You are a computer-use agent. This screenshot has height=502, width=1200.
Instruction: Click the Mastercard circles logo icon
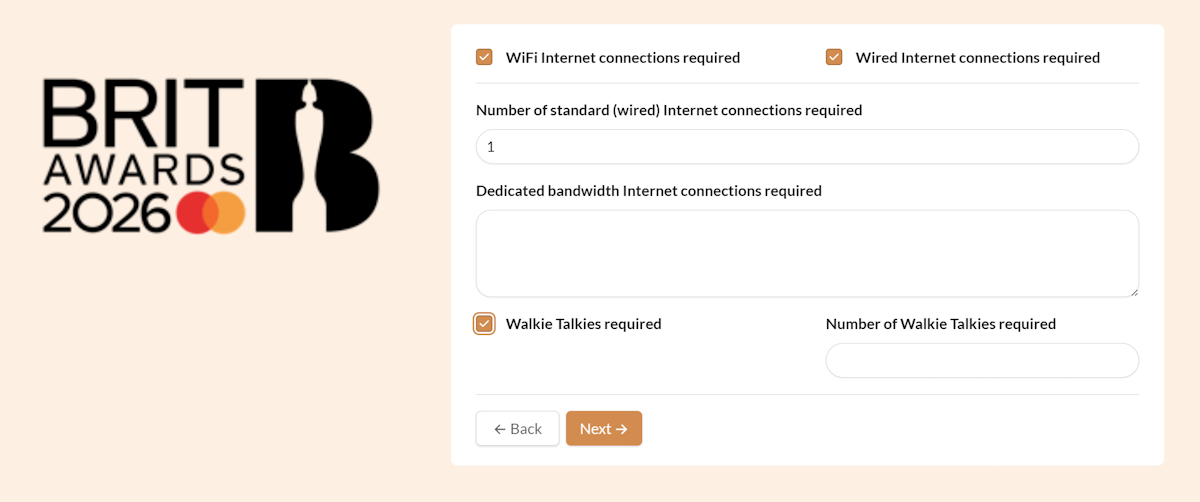211,212
